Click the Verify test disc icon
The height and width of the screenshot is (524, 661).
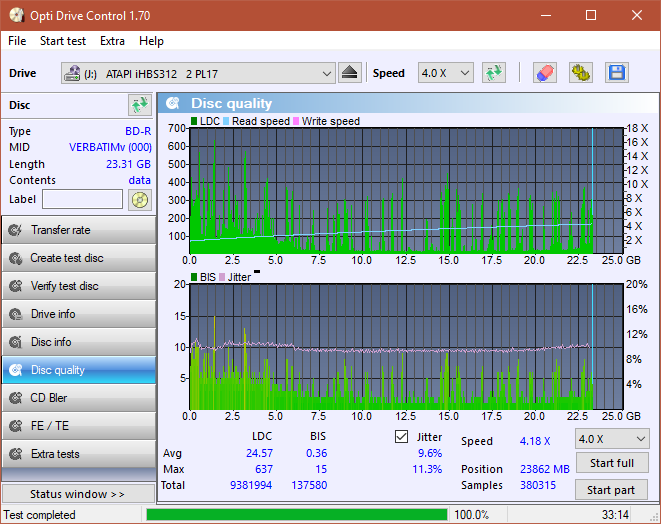16,286
